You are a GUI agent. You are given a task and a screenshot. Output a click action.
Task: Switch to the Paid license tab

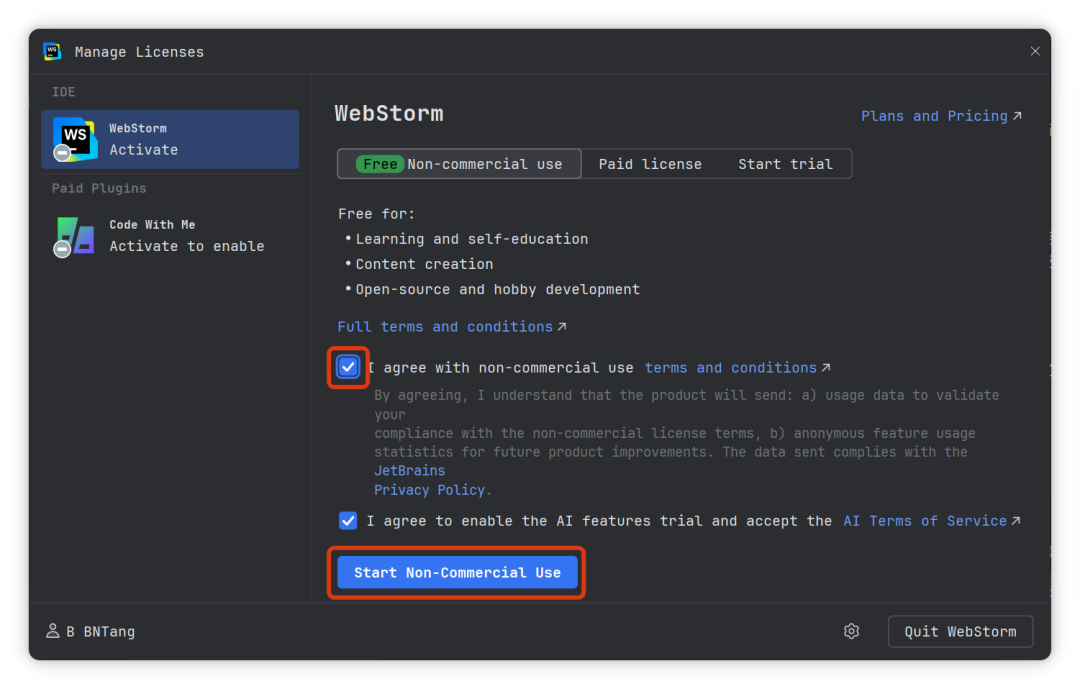650,164
